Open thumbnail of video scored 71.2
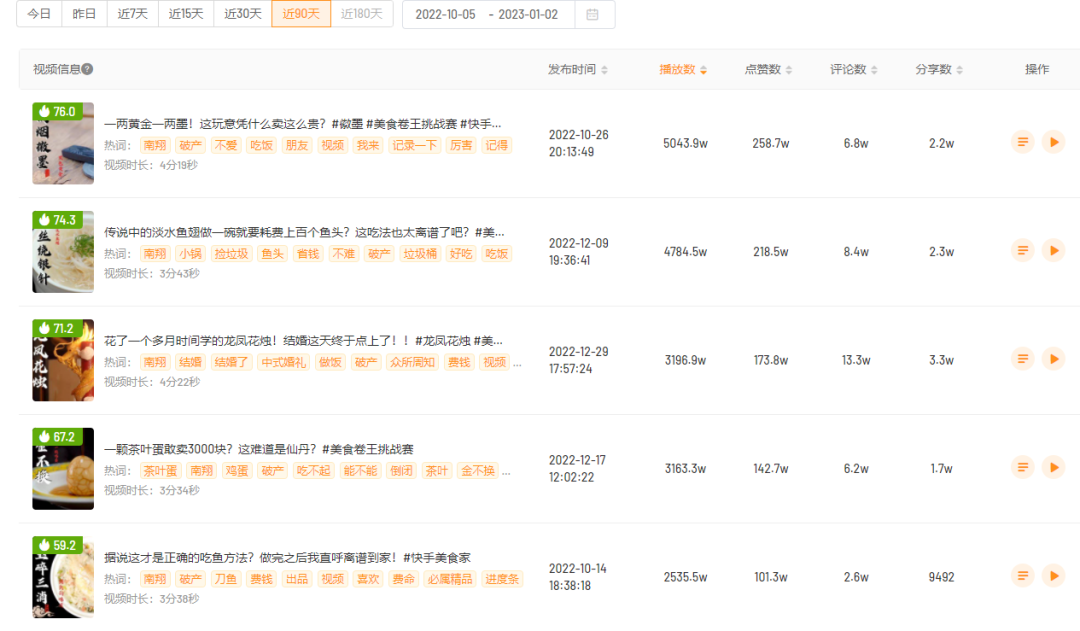 (x=63, y=360)
